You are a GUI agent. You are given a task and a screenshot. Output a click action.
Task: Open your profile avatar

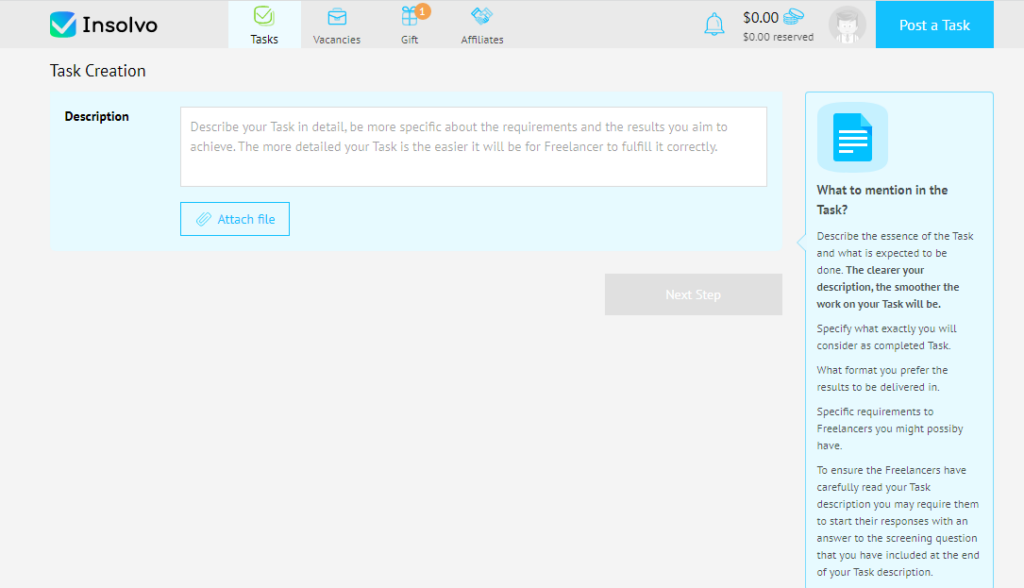tap(846, 24)
